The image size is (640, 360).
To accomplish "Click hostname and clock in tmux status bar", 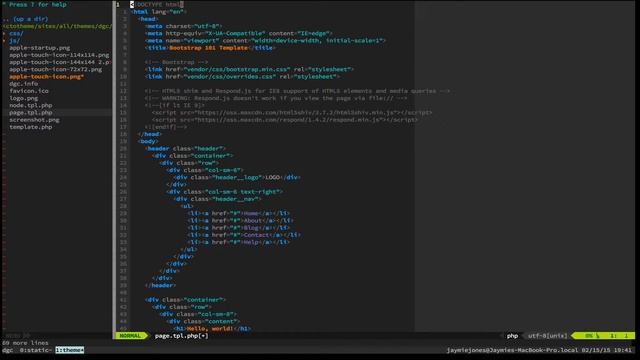I will 539,350.
